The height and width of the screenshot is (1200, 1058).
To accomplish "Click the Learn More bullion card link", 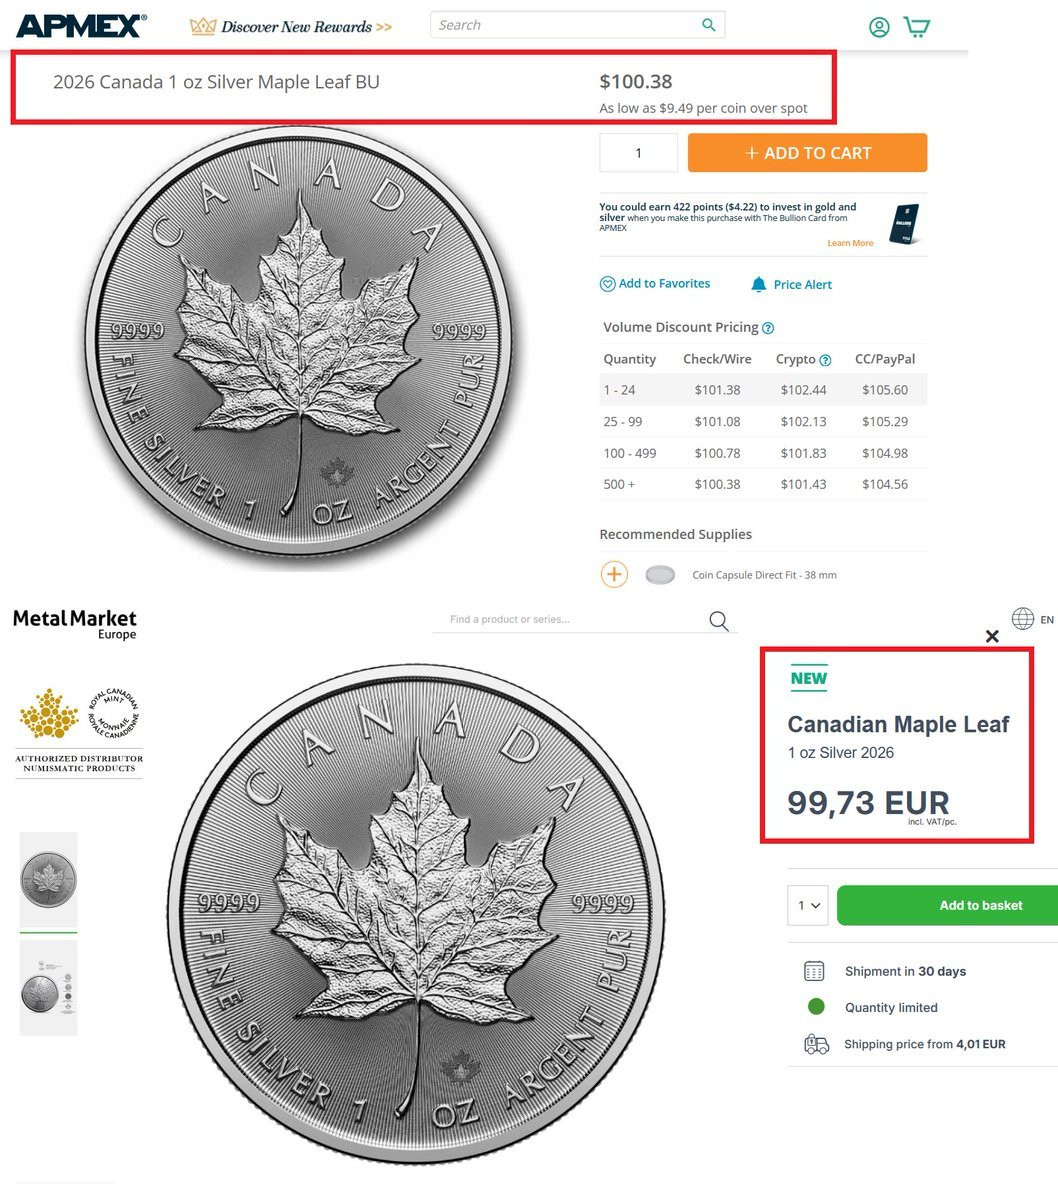I will click(x=850, y=243).
